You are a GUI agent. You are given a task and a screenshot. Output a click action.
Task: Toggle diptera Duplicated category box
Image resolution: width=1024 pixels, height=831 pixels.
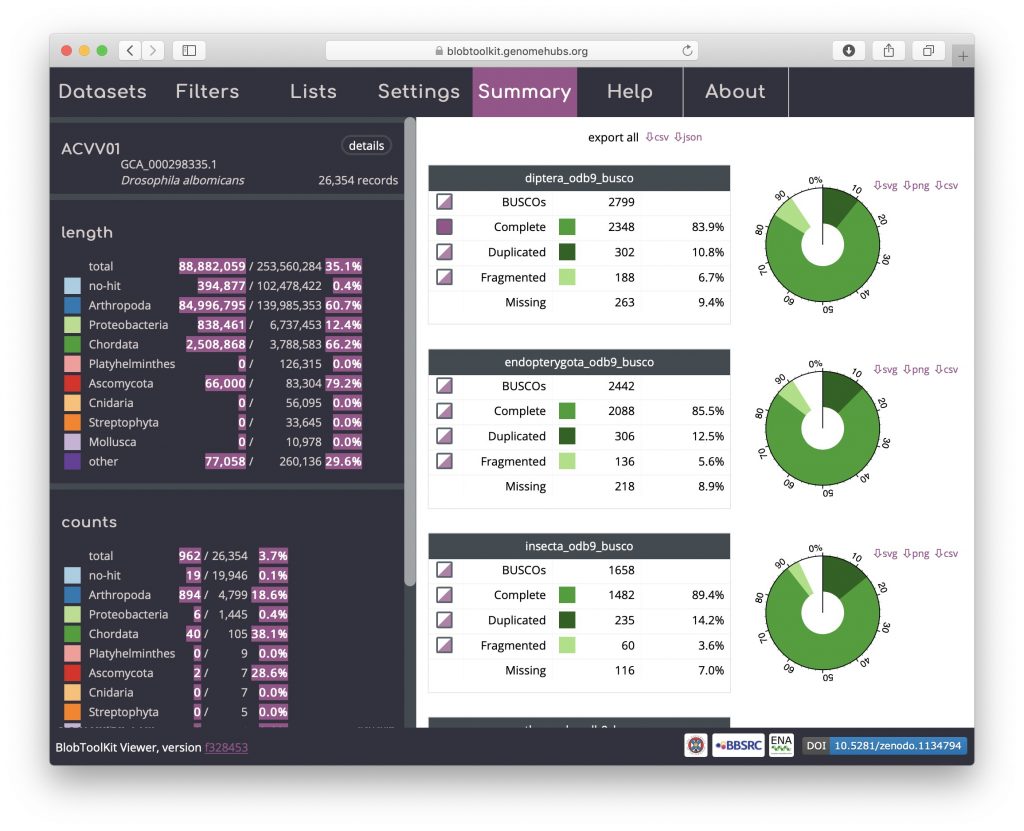(x=445, y=252)
